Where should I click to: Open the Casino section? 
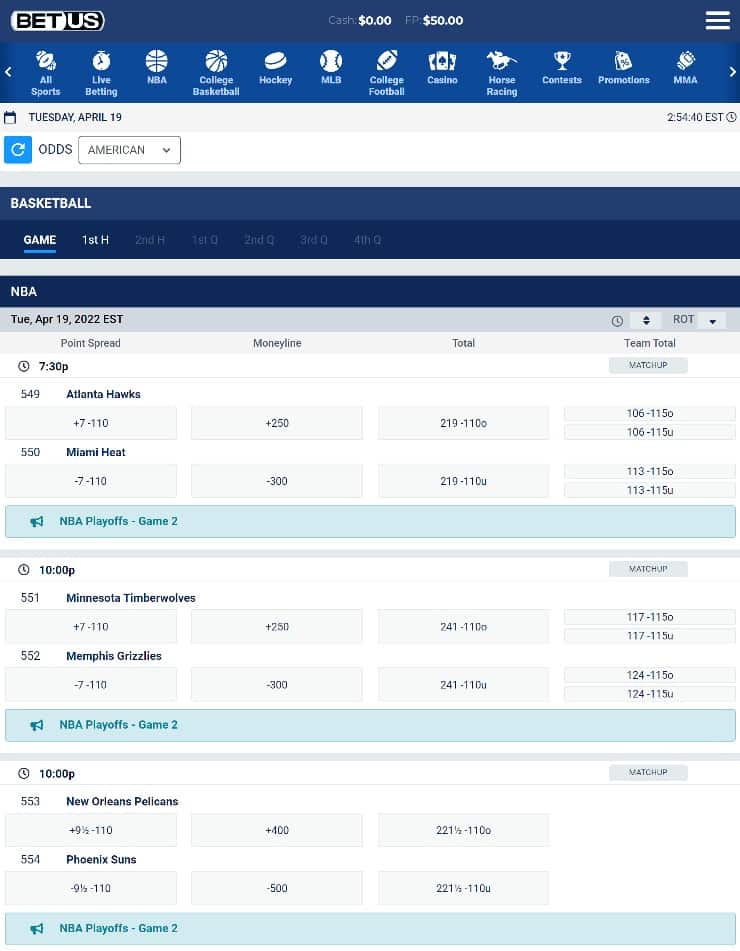(442, 67)
